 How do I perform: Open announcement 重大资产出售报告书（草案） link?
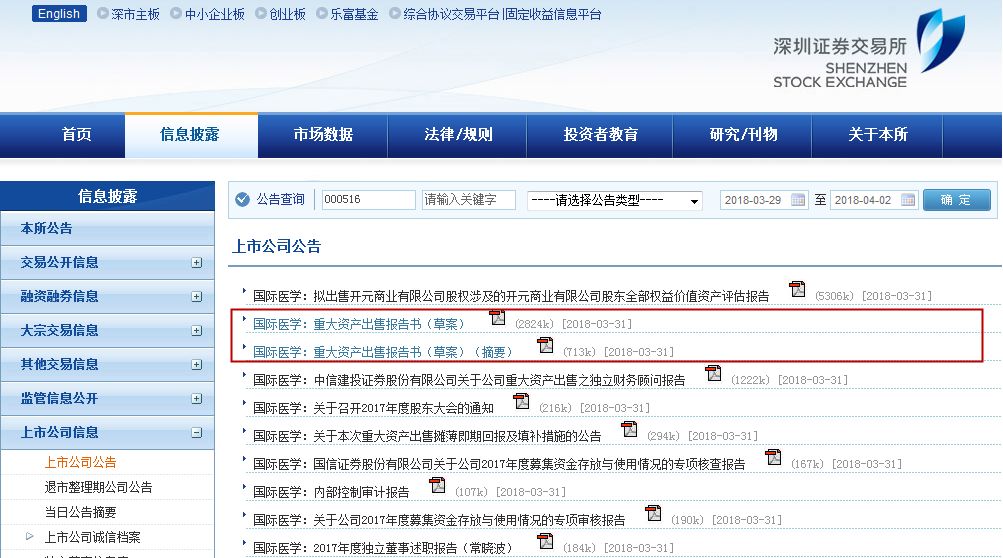(x=358, y=324)
